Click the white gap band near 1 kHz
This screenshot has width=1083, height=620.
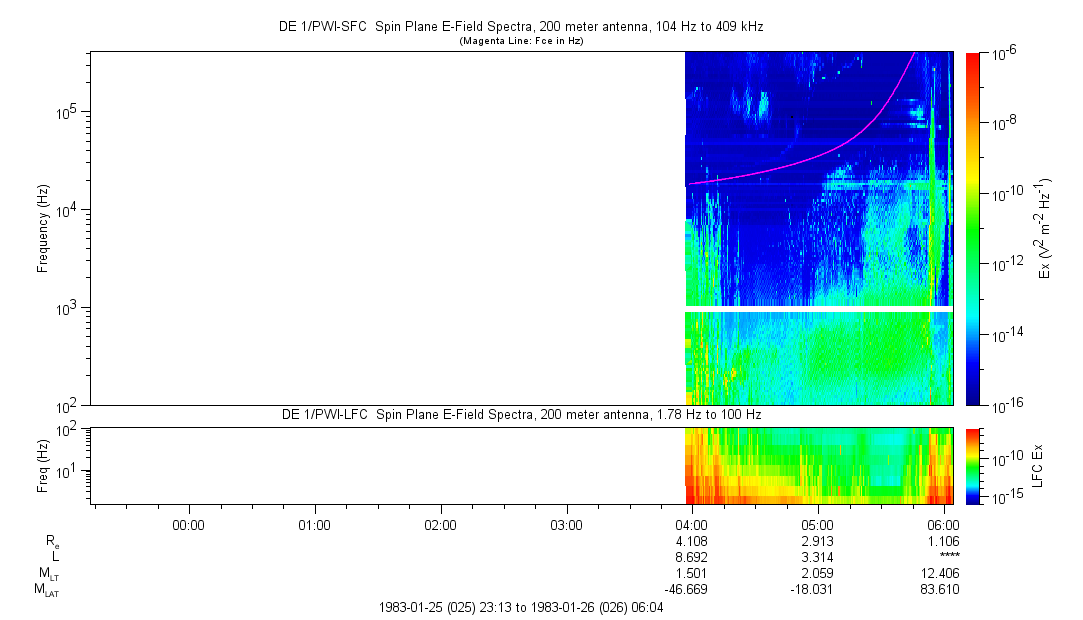tap(818, 309)
